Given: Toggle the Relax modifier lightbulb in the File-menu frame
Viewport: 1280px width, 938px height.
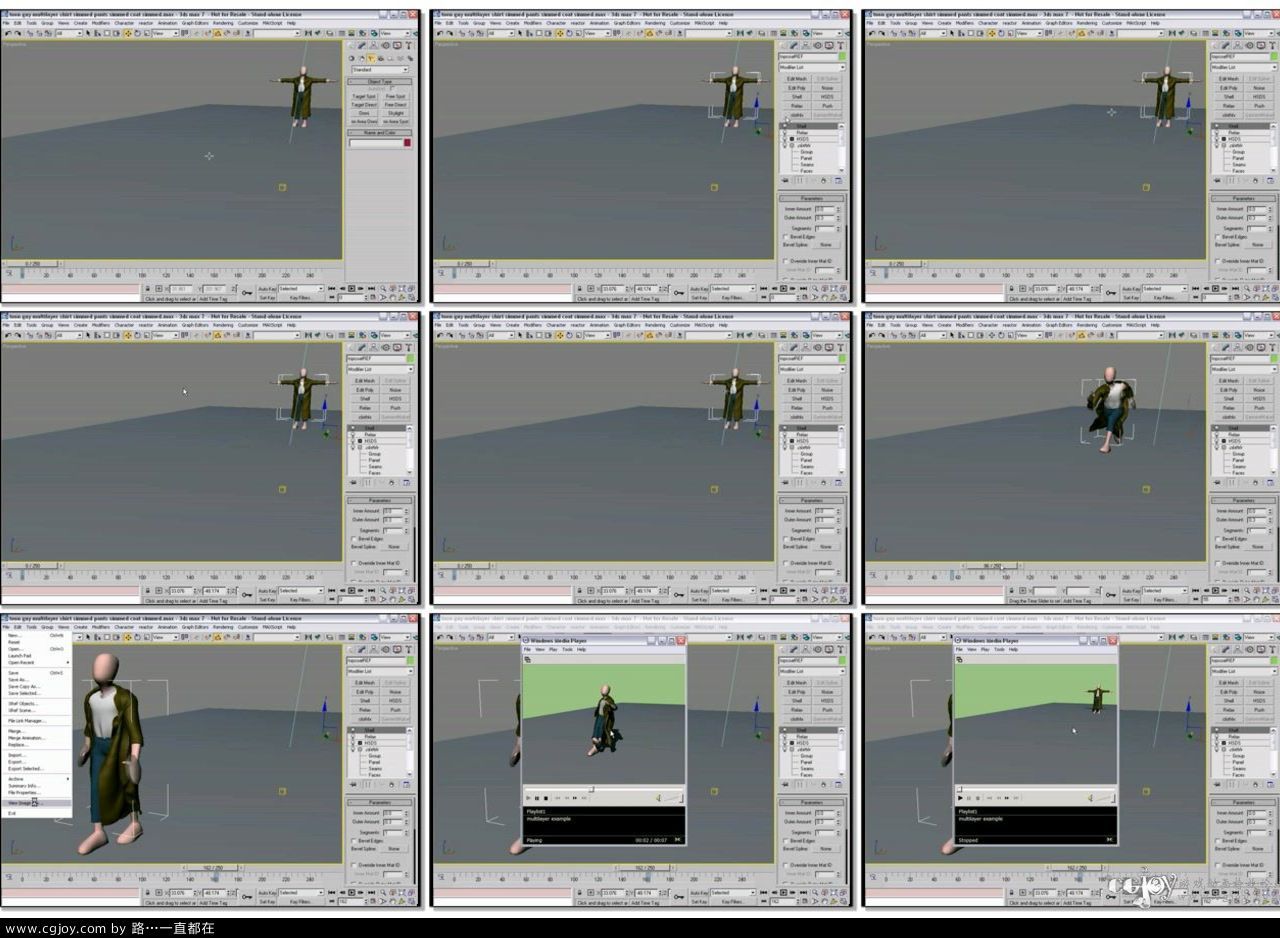Looking at the screenshot, I should [353, 737].
